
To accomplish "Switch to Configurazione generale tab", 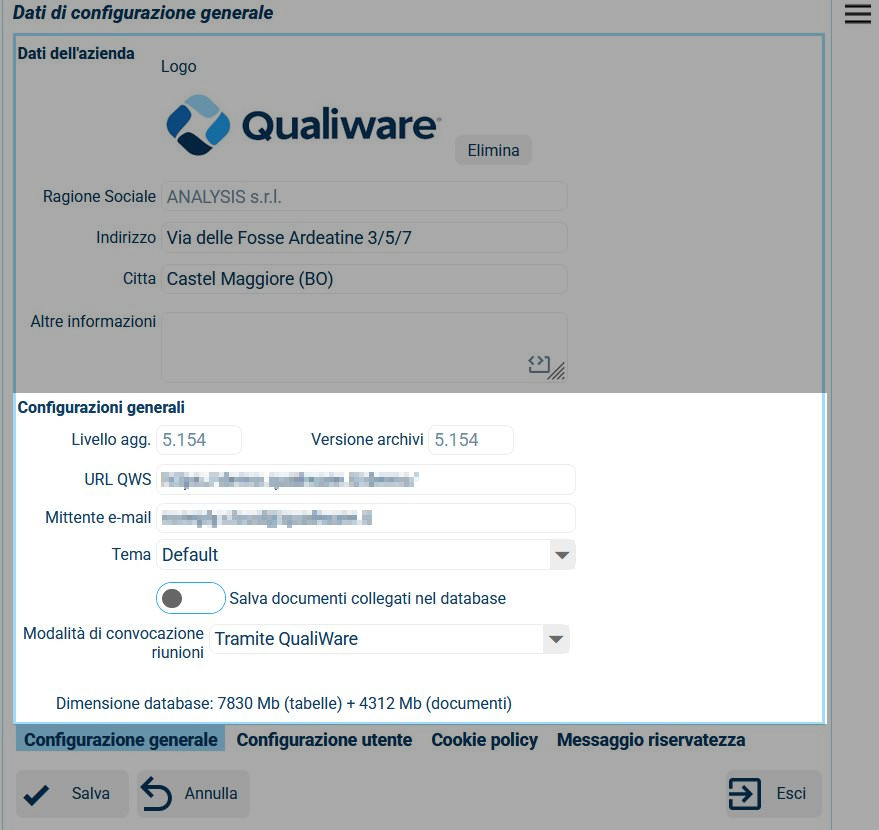I will [x=121, y=740].
